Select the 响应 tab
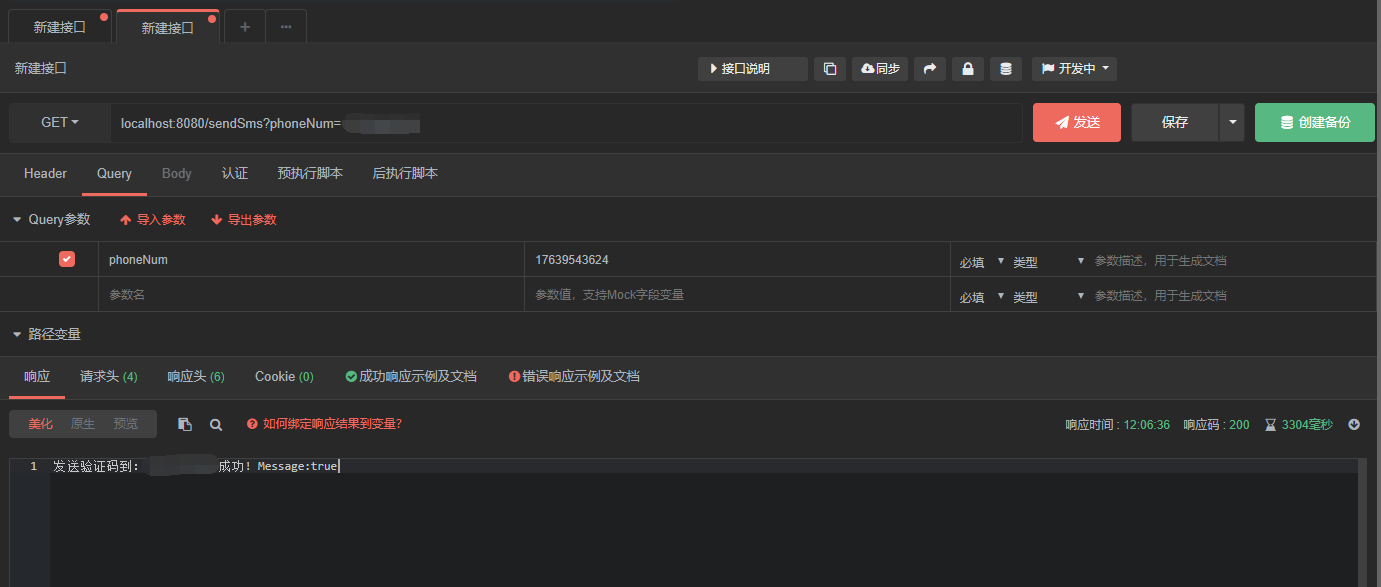 pyautogui.click(x=37, y=376)
